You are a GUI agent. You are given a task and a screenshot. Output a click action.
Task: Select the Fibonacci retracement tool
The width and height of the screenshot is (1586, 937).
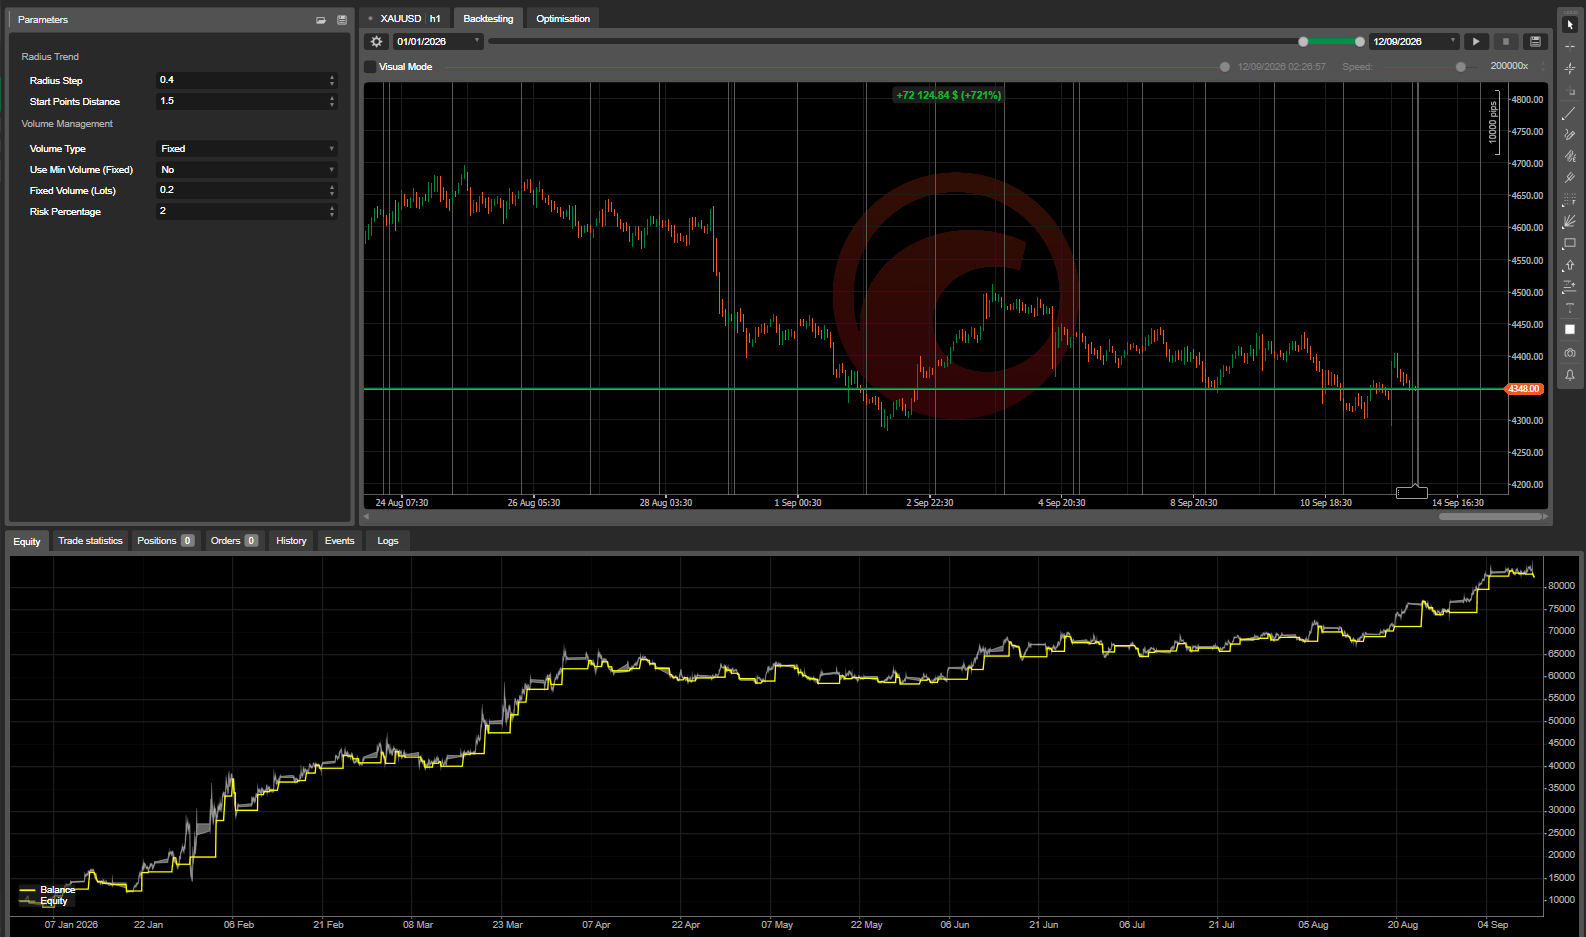tap(1570, 200)
